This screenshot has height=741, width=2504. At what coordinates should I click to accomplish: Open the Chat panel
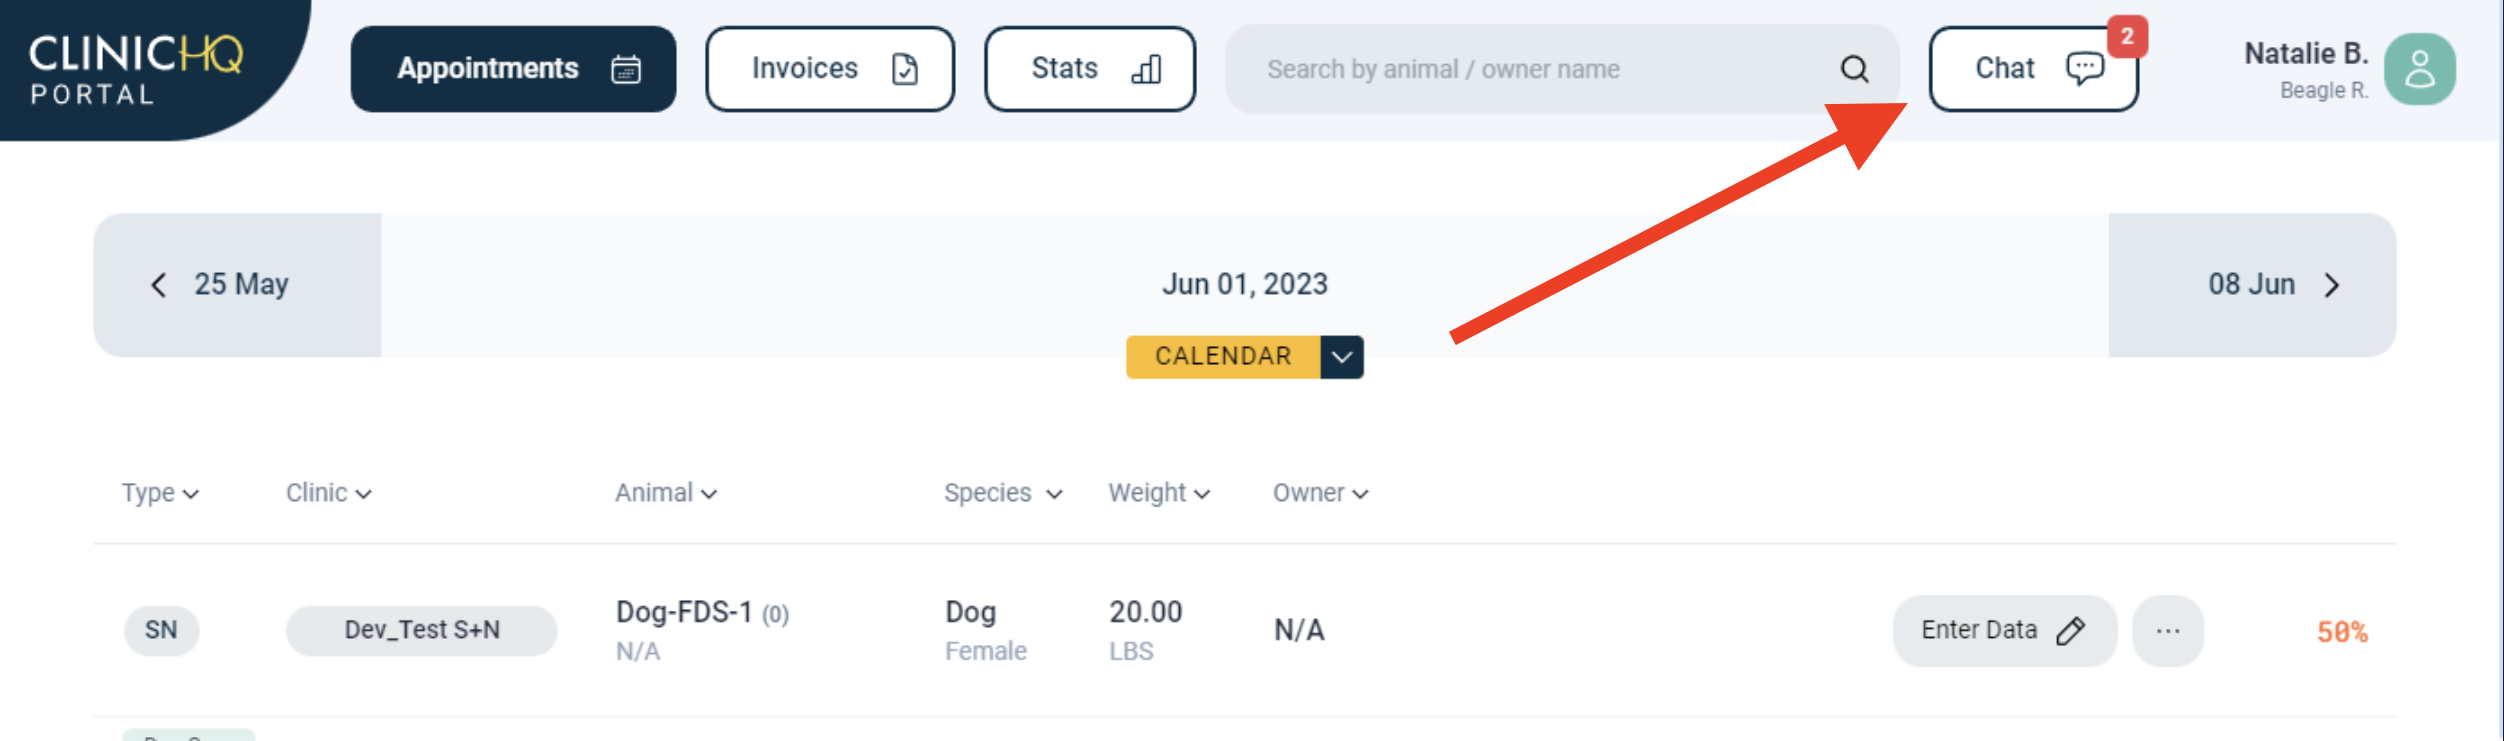coord(2032,69)
